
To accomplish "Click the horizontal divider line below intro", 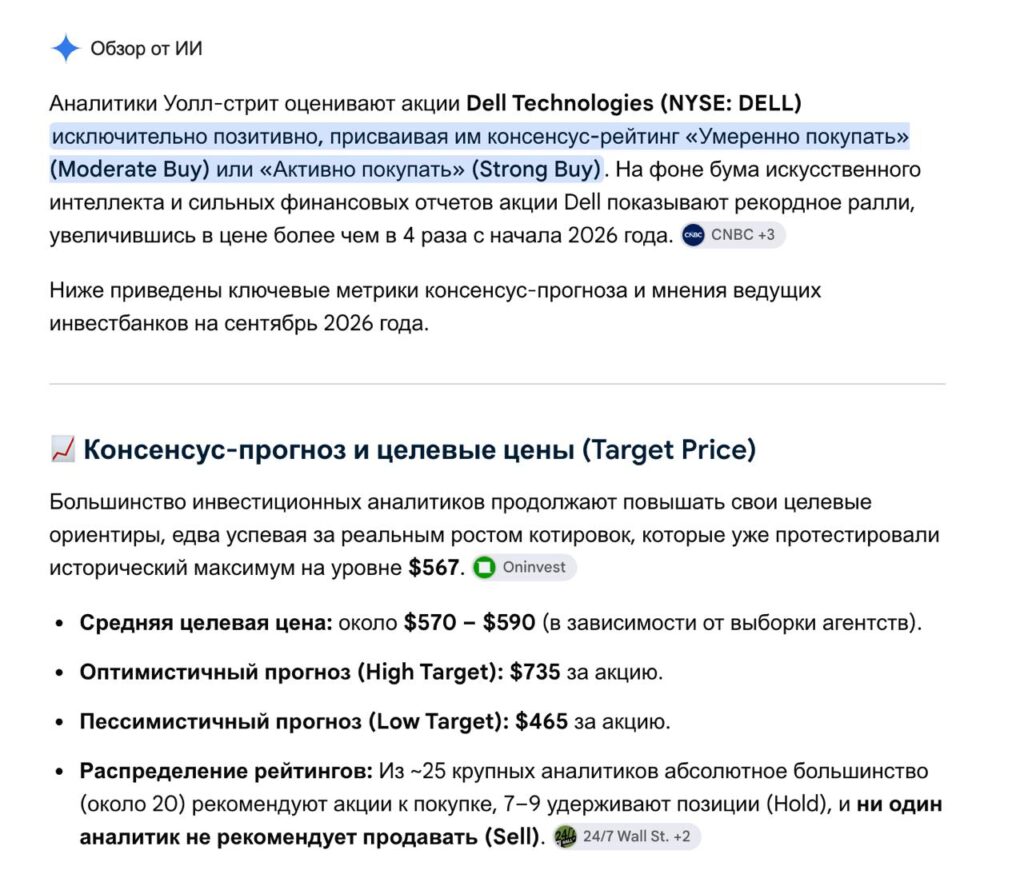I will tap(497, 384).
